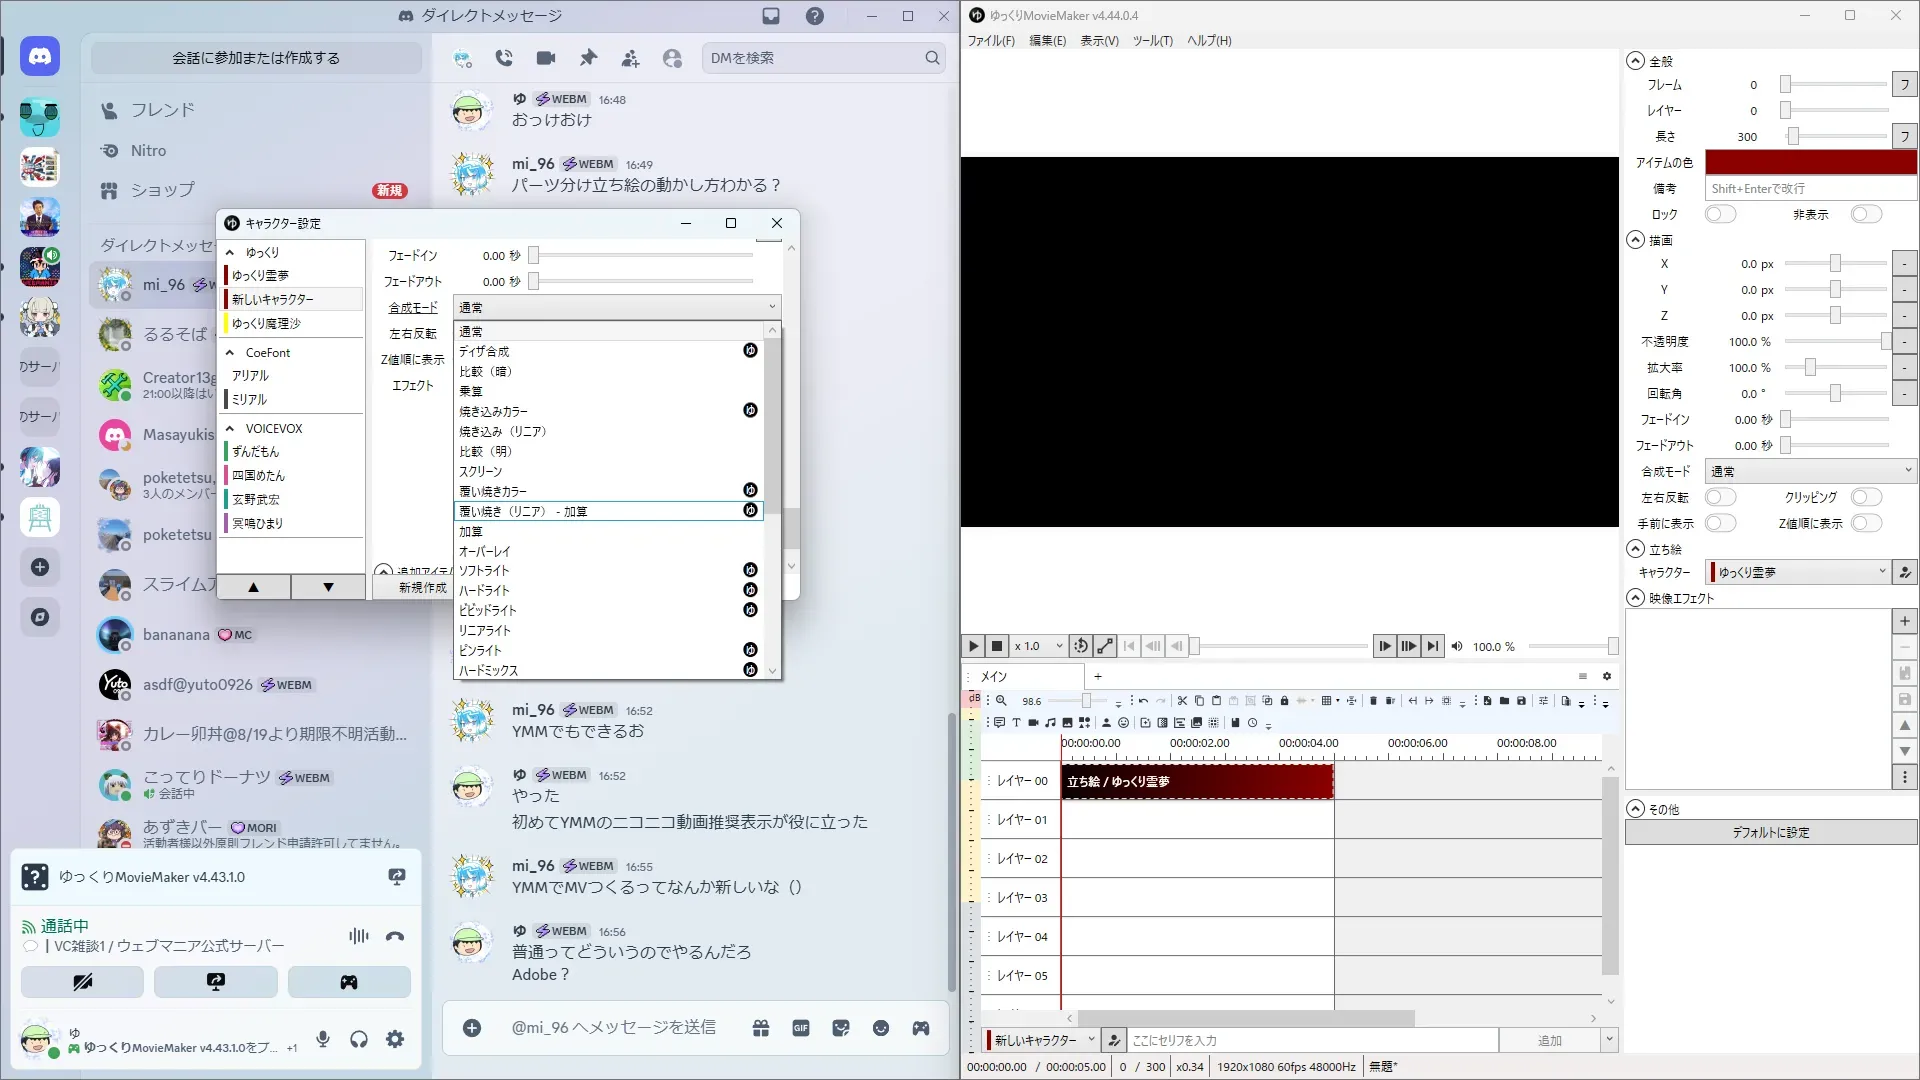Viewport: 1920px width, 1080px height.
Task: Mute the microphone in the Discord user panel
Action: 323,1039
